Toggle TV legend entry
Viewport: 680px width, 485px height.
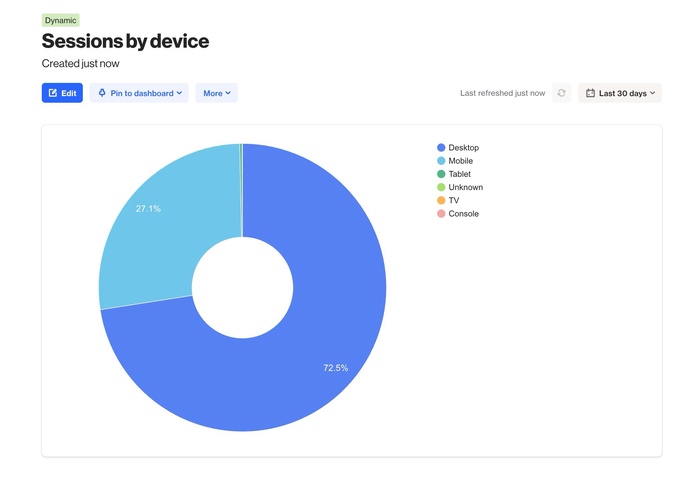click(x=454, y=200)
